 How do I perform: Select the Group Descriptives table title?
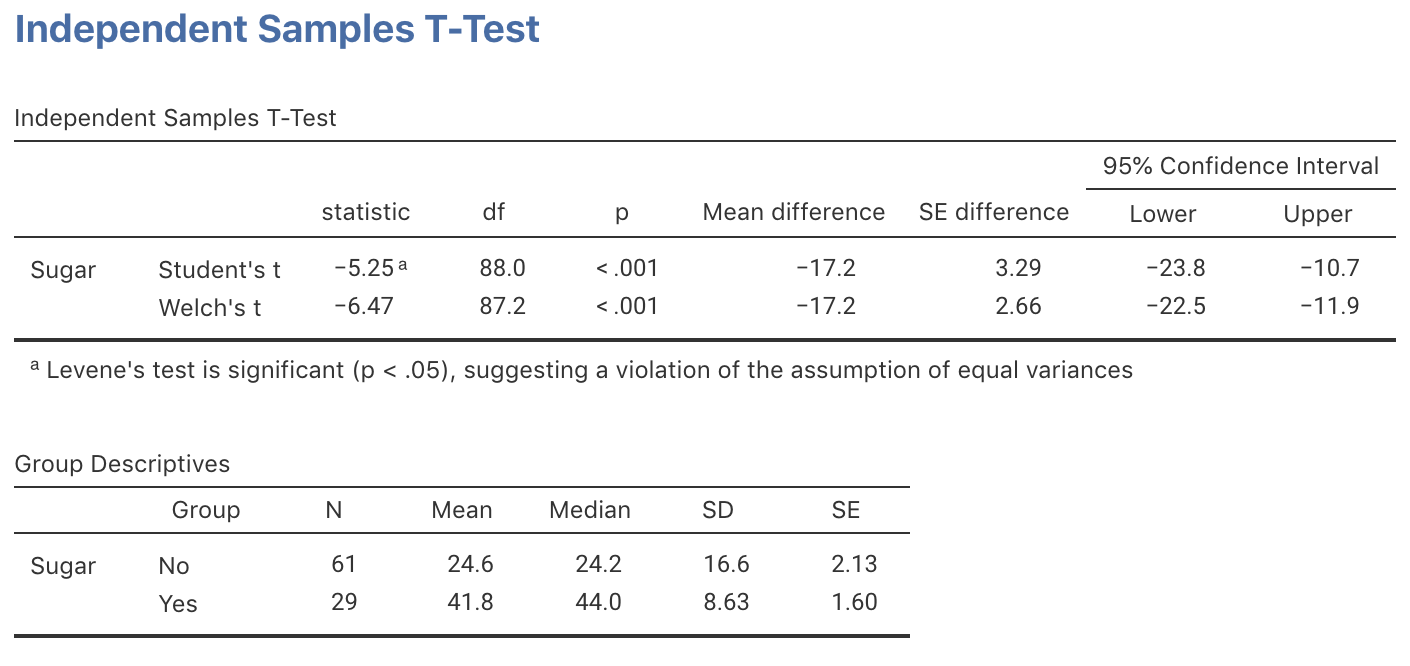[122, 464]
